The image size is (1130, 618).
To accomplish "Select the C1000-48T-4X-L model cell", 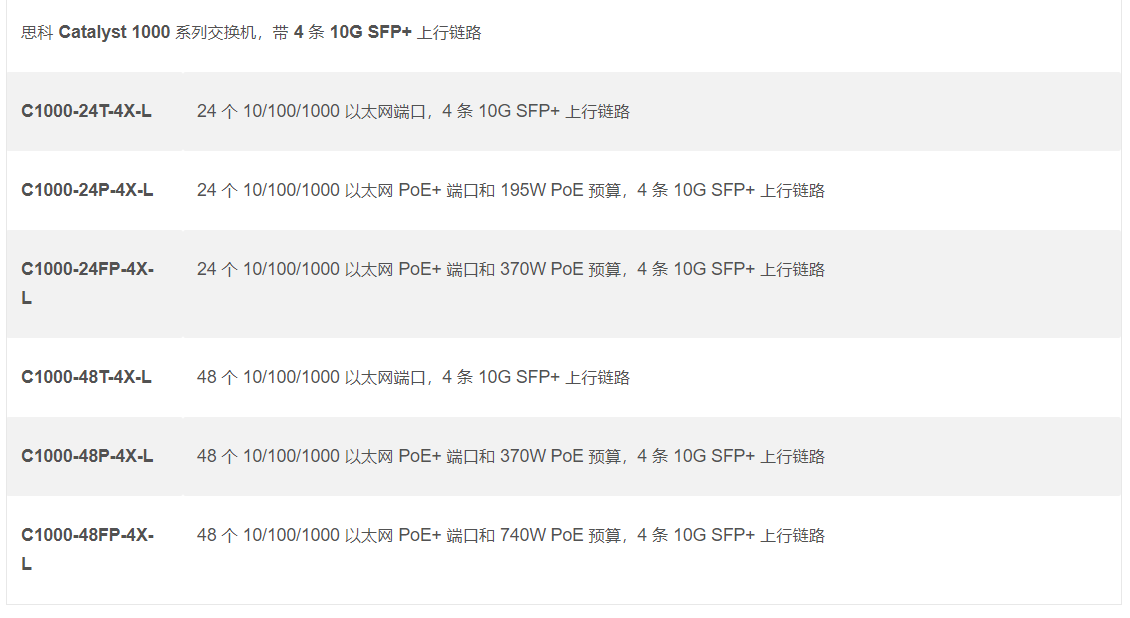I will click(86, 377).
